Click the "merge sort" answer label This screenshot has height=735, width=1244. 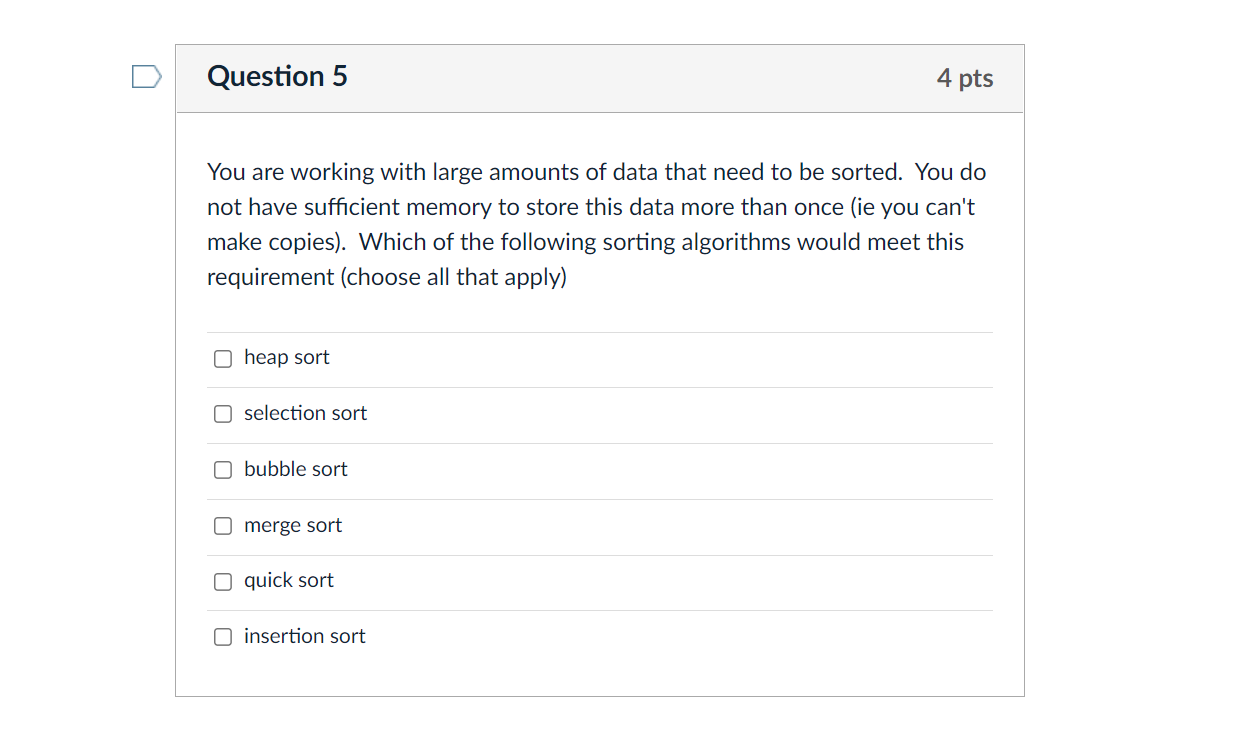click(292, 525)
